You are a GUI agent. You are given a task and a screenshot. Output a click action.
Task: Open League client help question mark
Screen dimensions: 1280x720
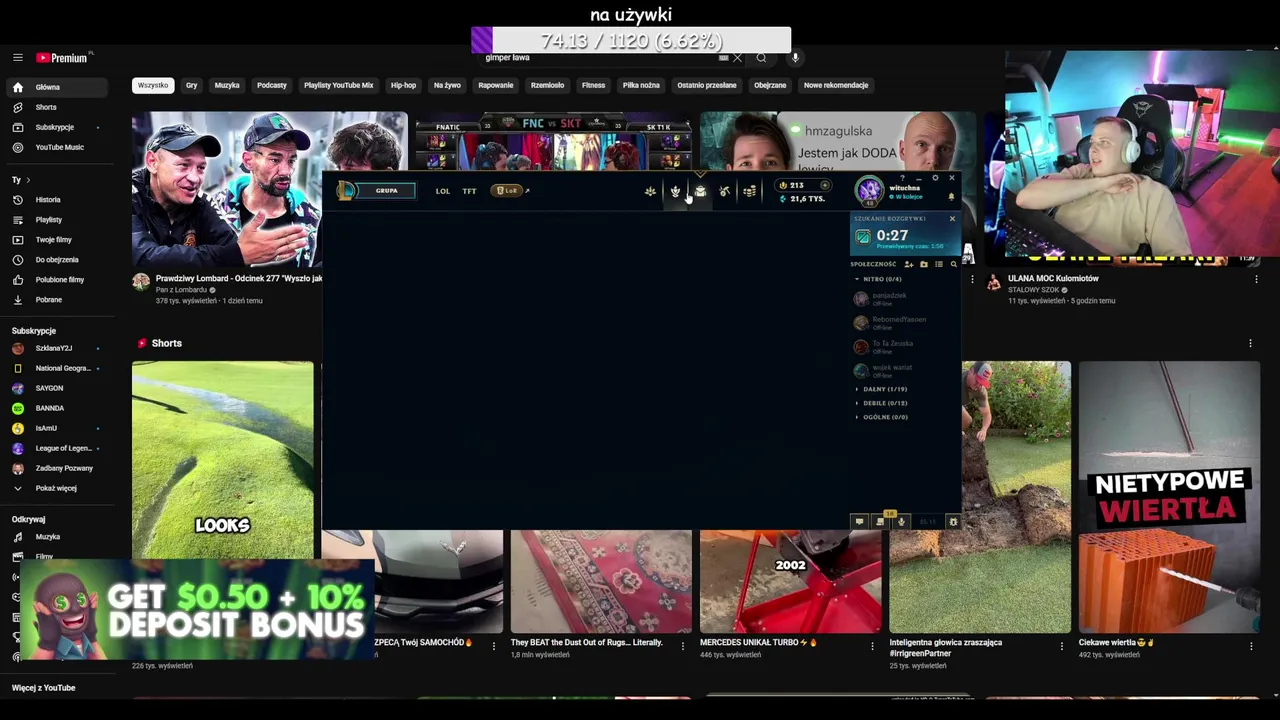(x=902, y=178)
